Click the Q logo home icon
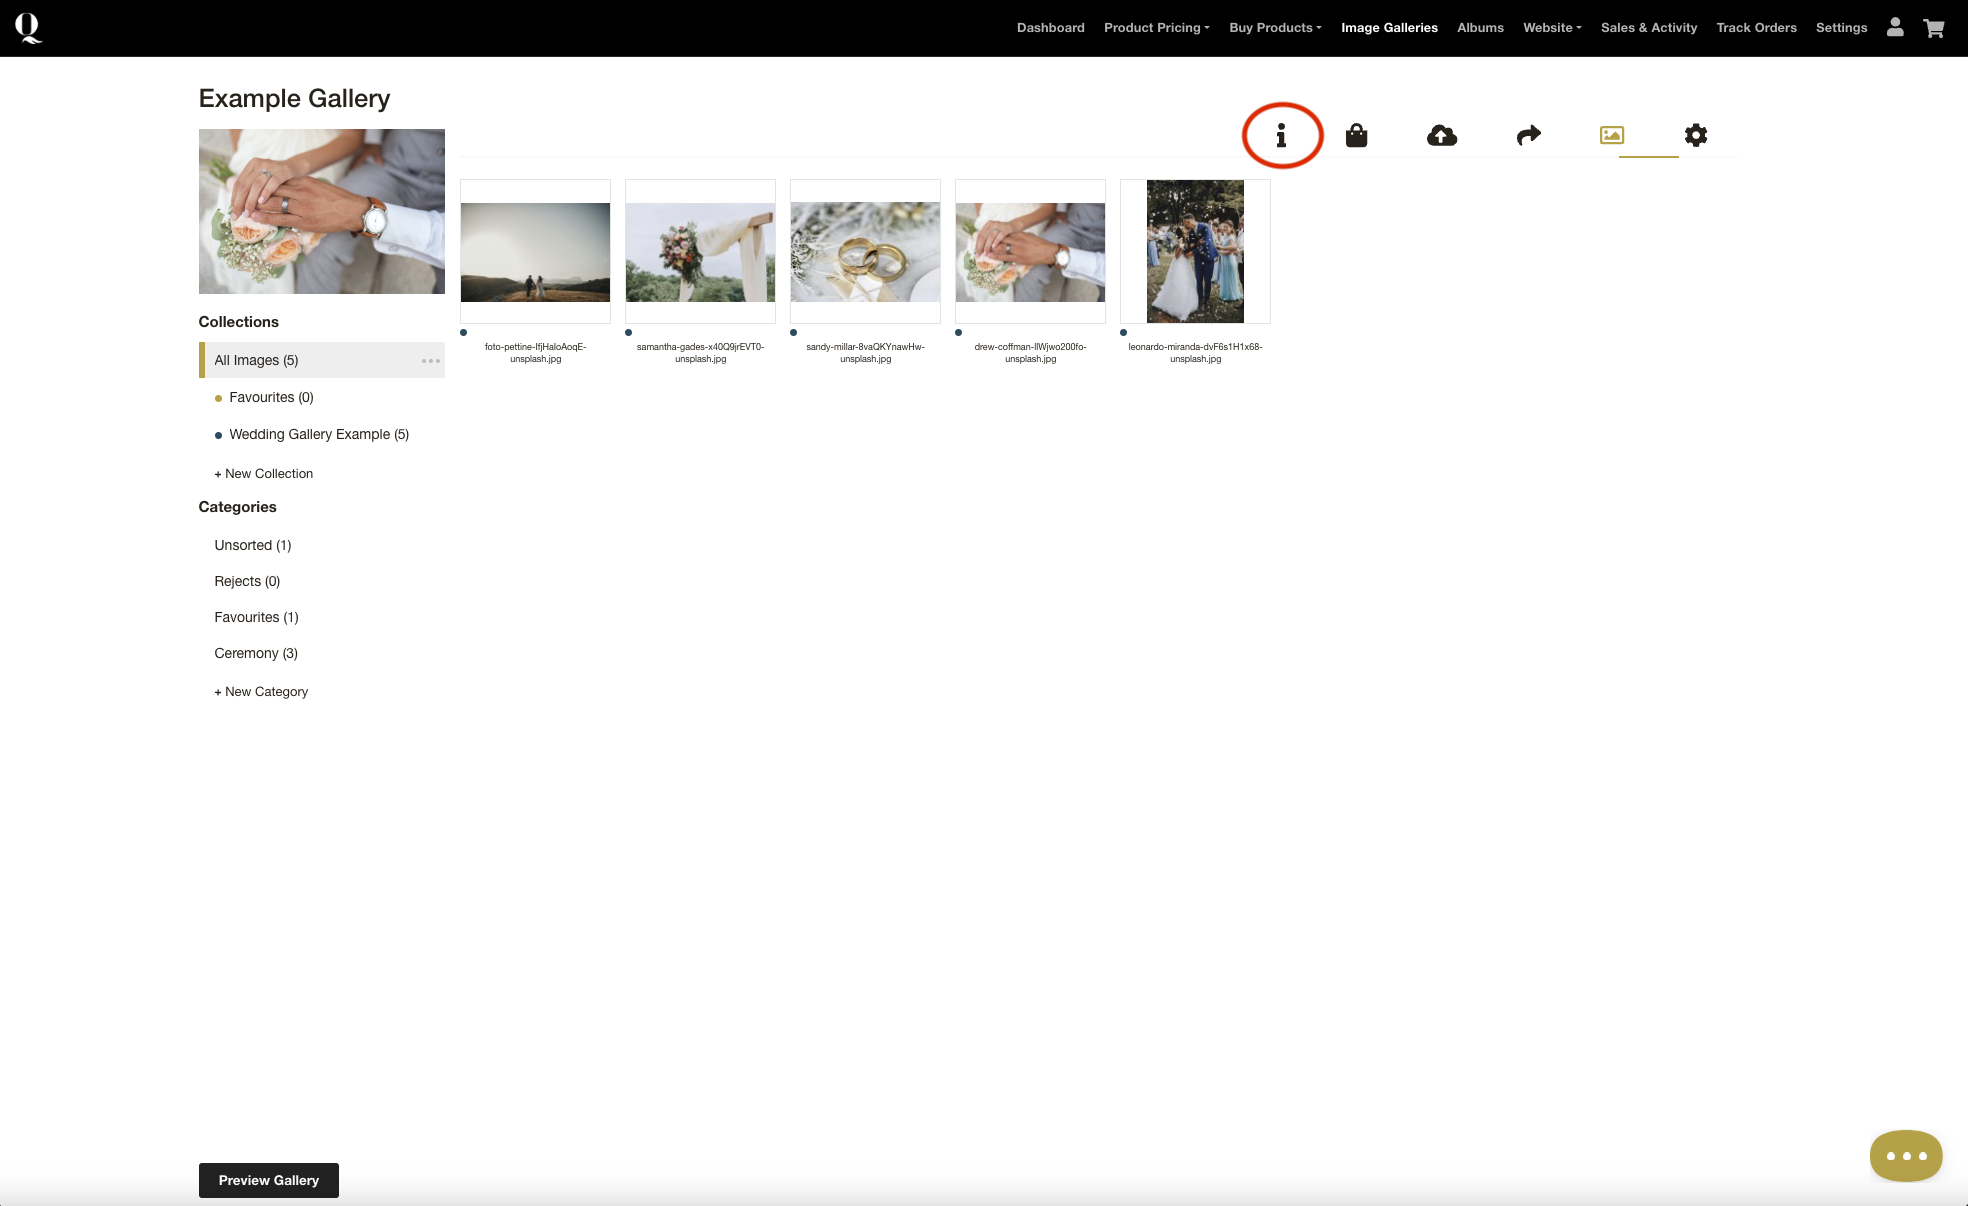 [28, 27]
